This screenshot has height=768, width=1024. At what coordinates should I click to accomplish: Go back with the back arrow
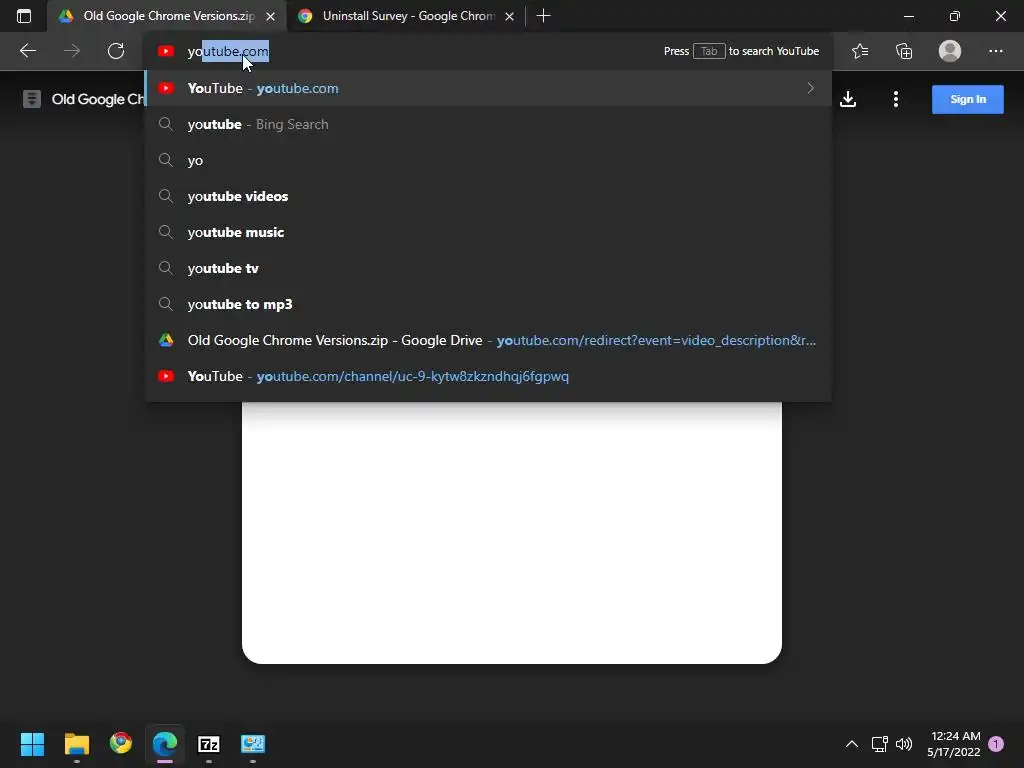(27, 51)
